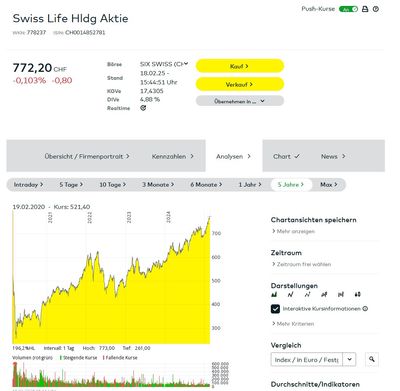Click the magnifier search button beside Vergleich
The width and height of the screenshot is (400, 391).
[372, 359]
